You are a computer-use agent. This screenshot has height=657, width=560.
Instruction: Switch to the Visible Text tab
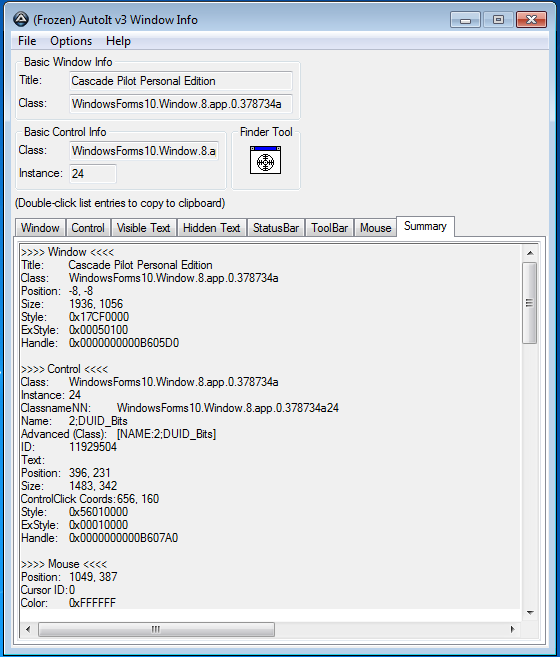(x=143, y=228)
